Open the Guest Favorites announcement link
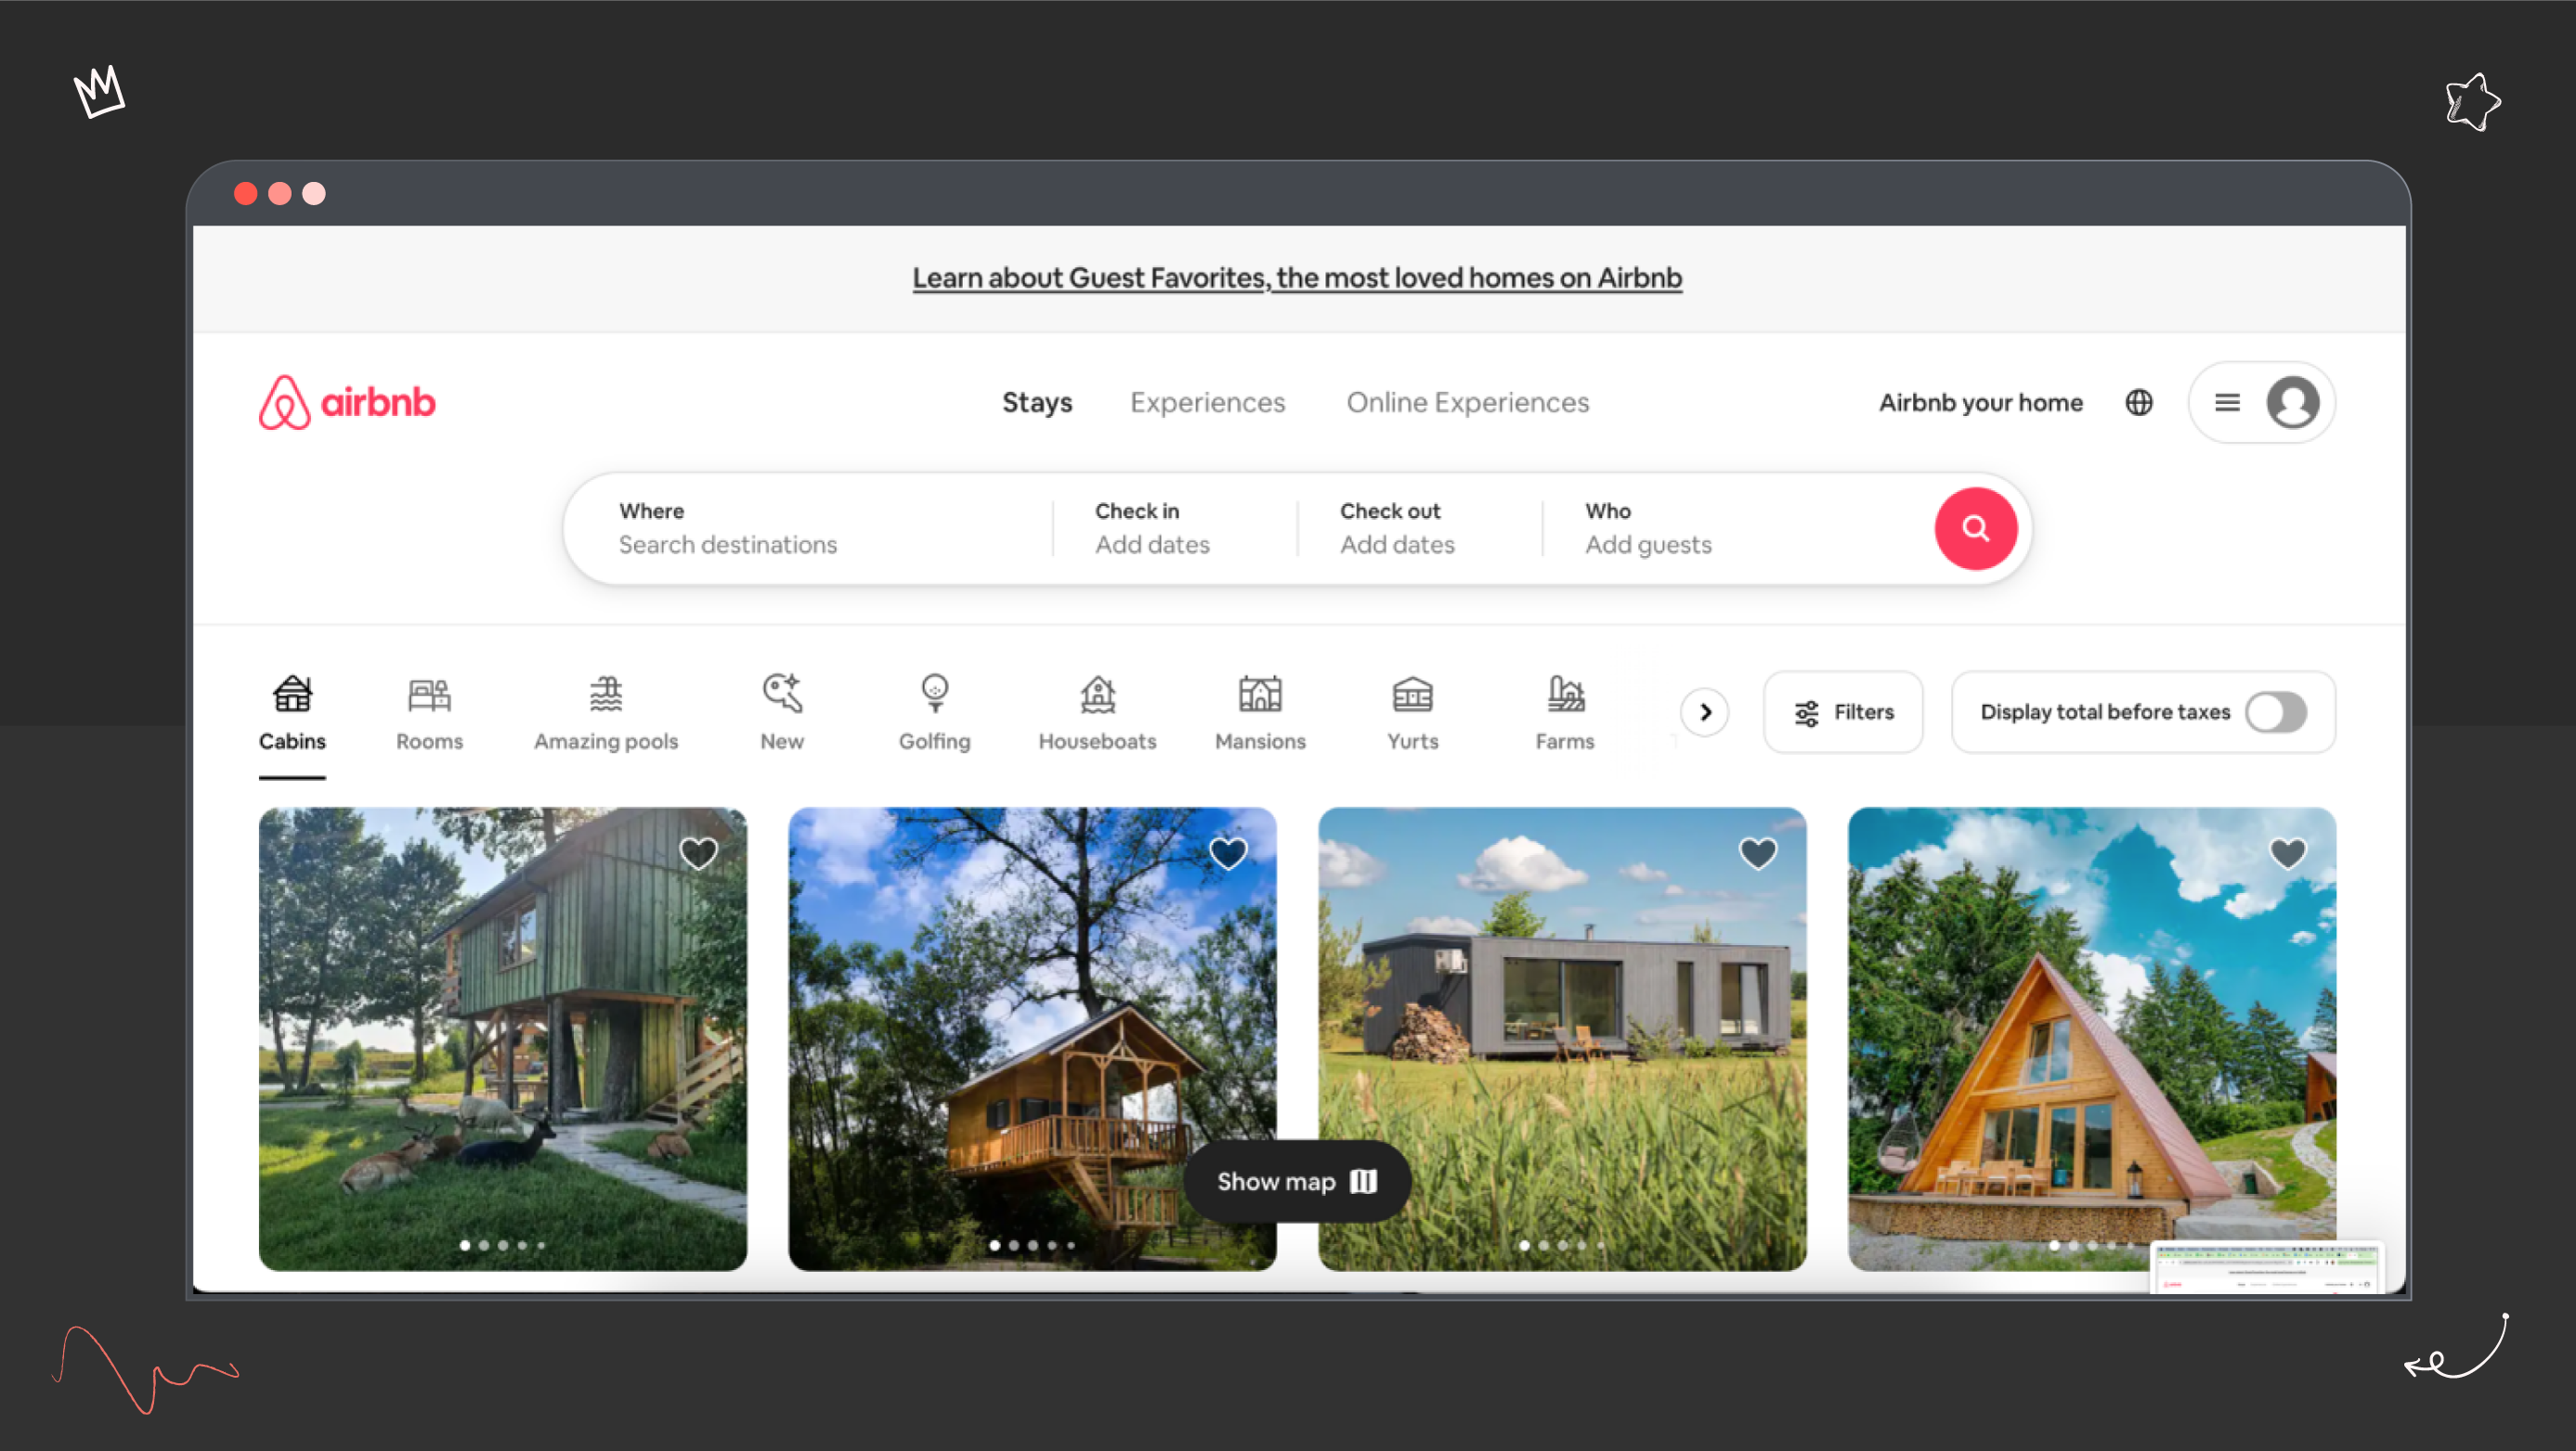Screen dimensions: 2576x1451 click(1296, 278)
